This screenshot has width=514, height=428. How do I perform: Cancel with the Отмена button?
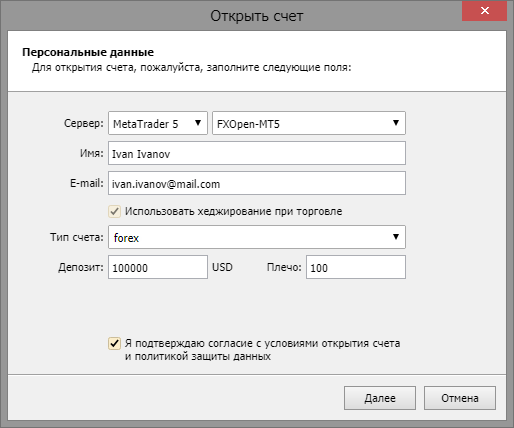click(x=460, y=398)
